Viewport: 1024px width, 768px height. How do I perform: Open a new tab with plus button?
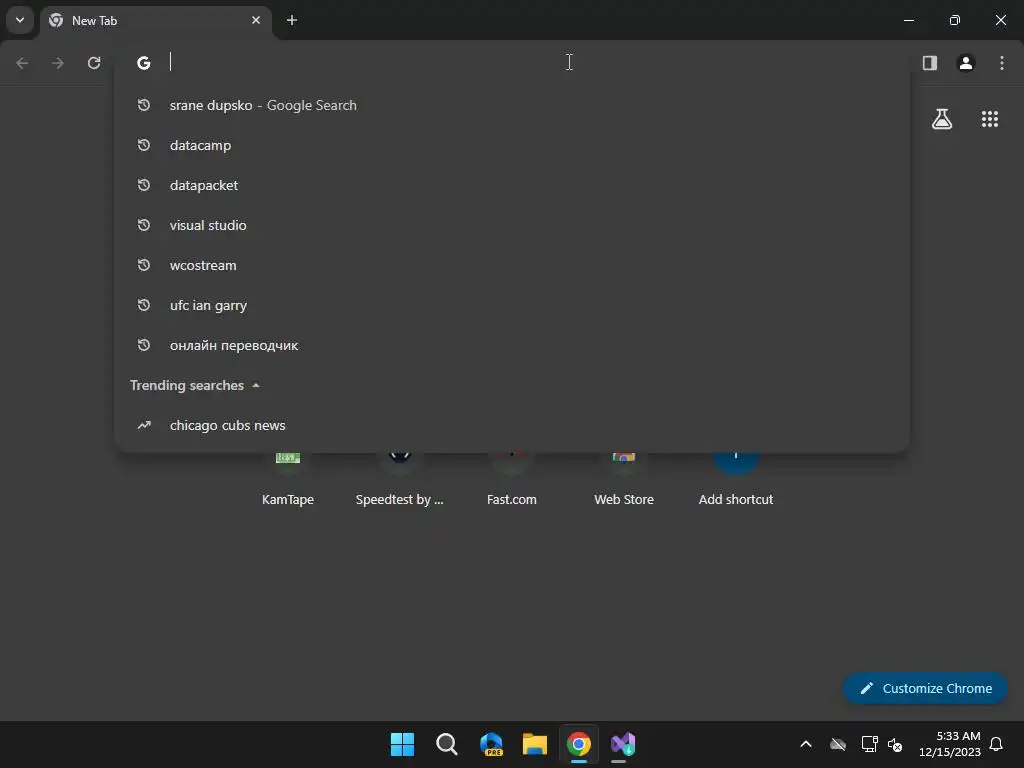(292, 20)
